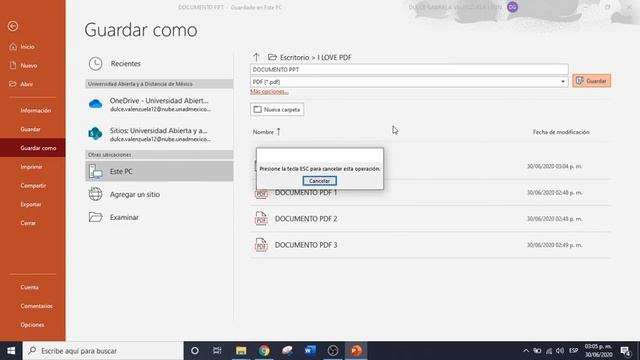Open Más opciones link
This screenshot has height=360, width=640.
tap(269, 92)
